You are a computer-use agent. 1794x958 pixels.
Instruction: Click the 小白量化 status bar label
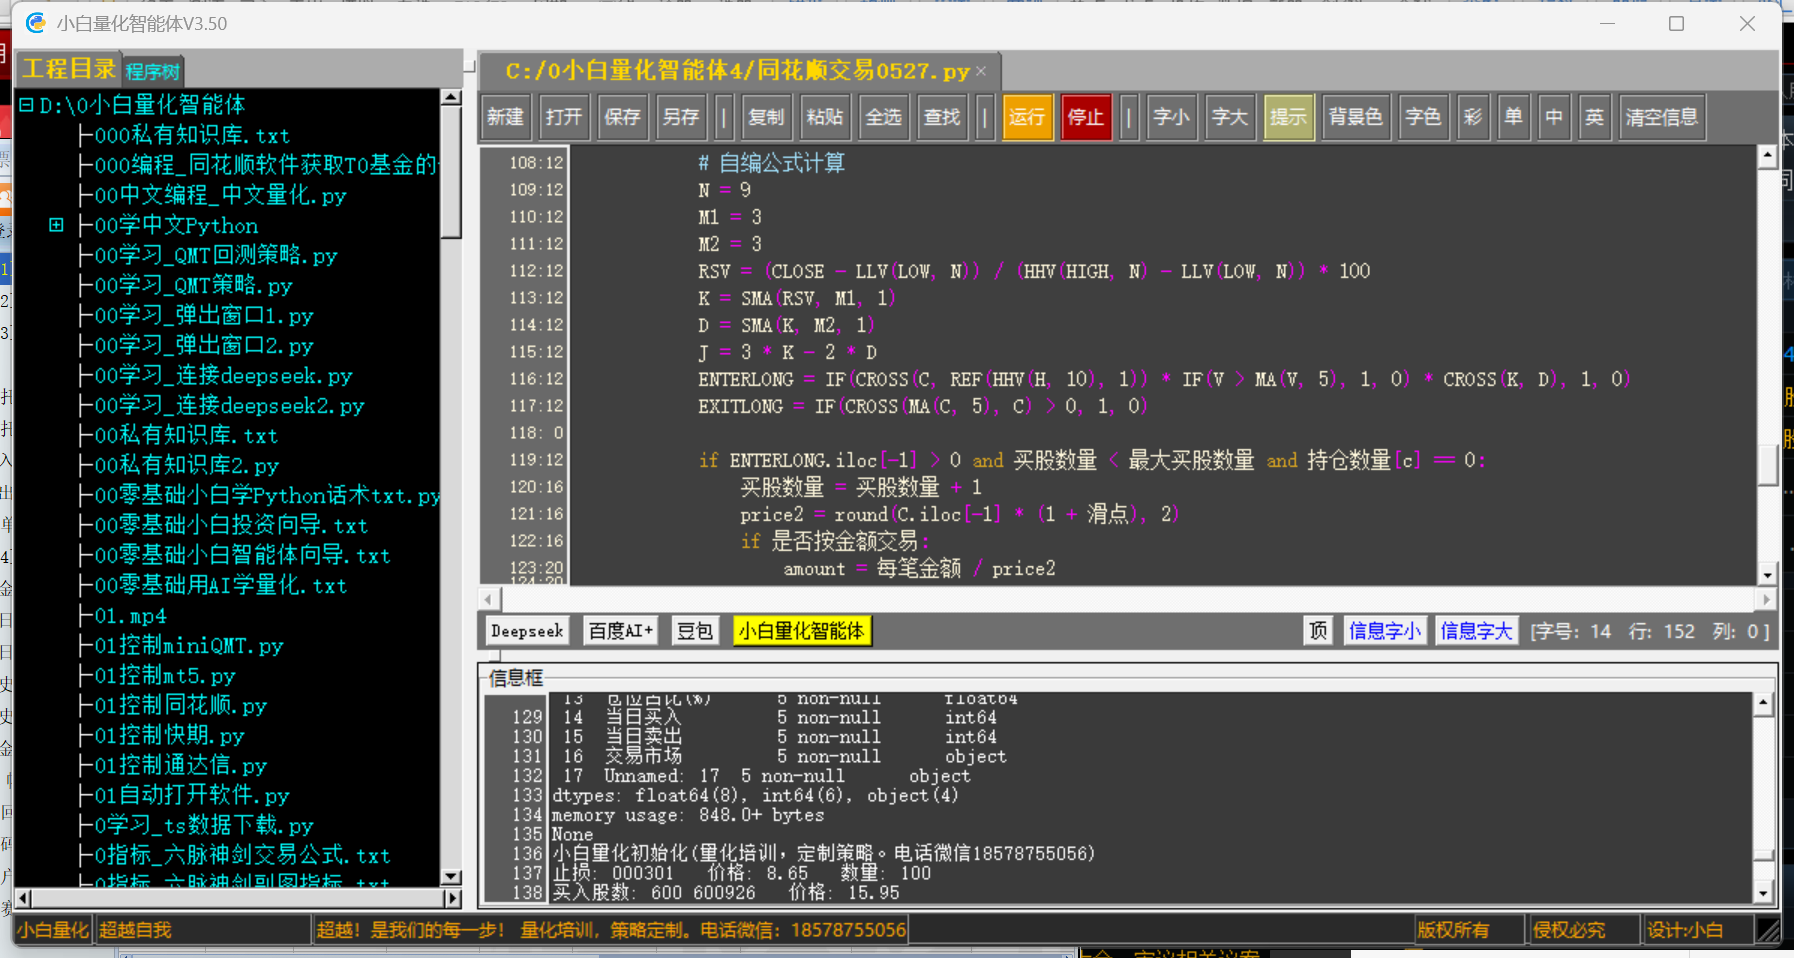click(53, 930)
